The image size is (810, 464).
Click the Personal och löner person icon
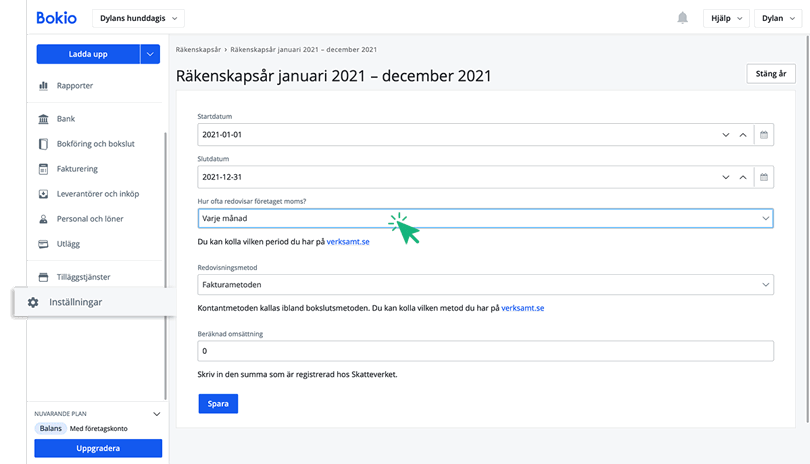43,219
